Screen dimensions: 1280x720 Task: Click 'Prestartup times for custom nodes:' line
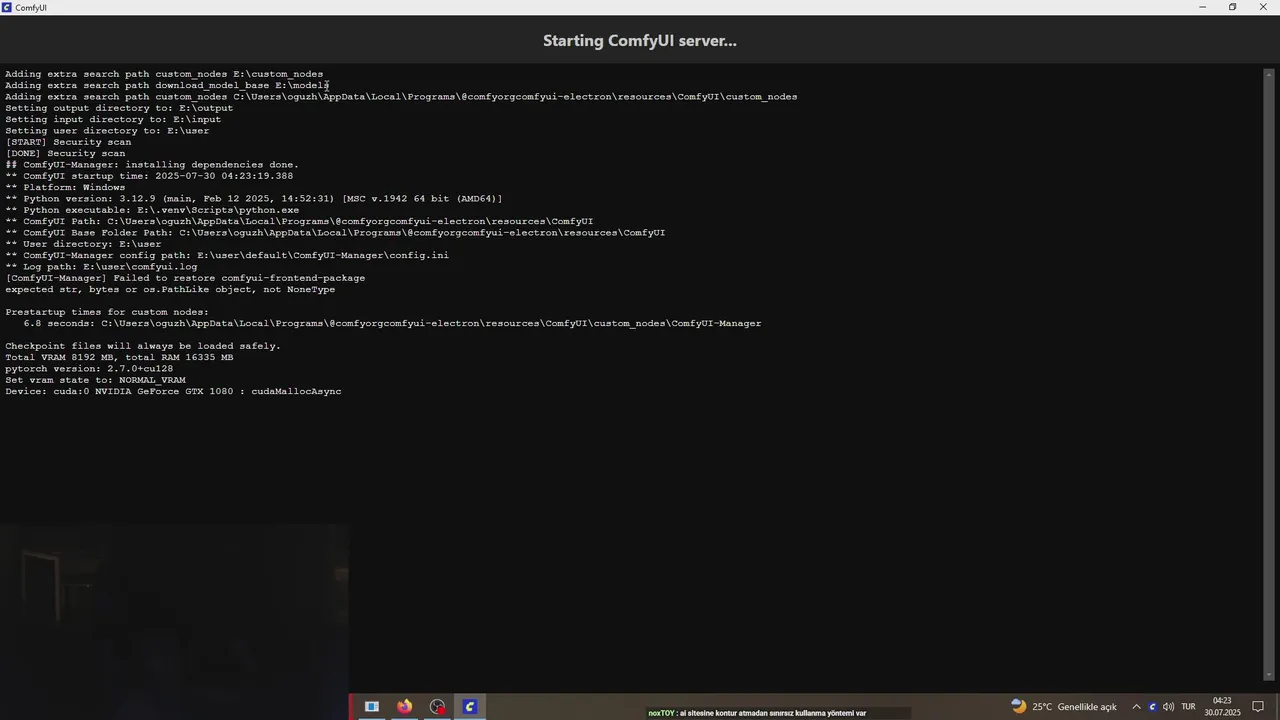(107, 312)
